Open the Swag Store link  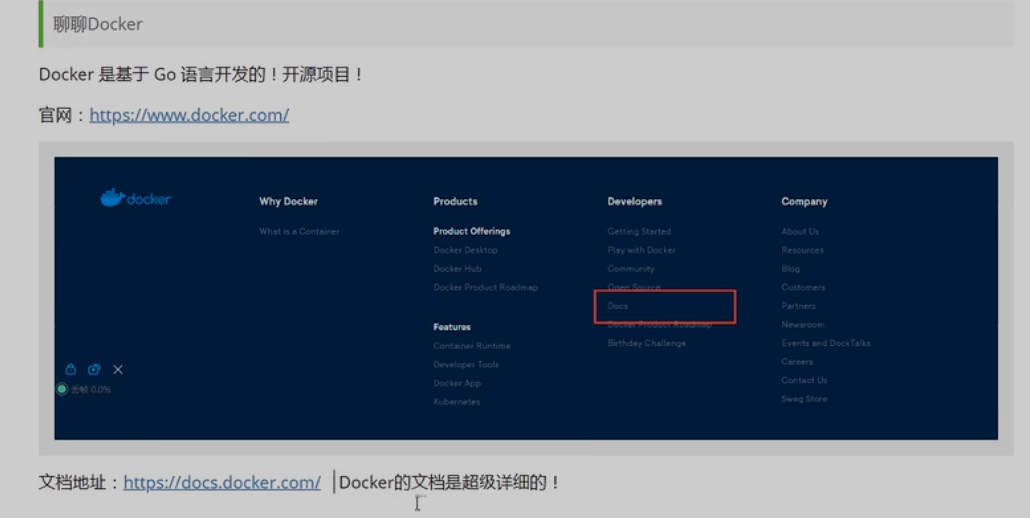804,399
